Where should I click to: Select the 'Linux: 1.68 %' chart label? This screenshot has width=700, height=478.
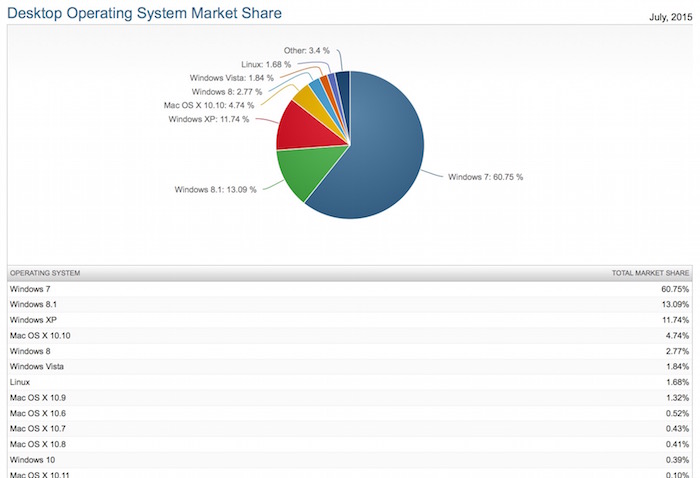coord(266,64)
